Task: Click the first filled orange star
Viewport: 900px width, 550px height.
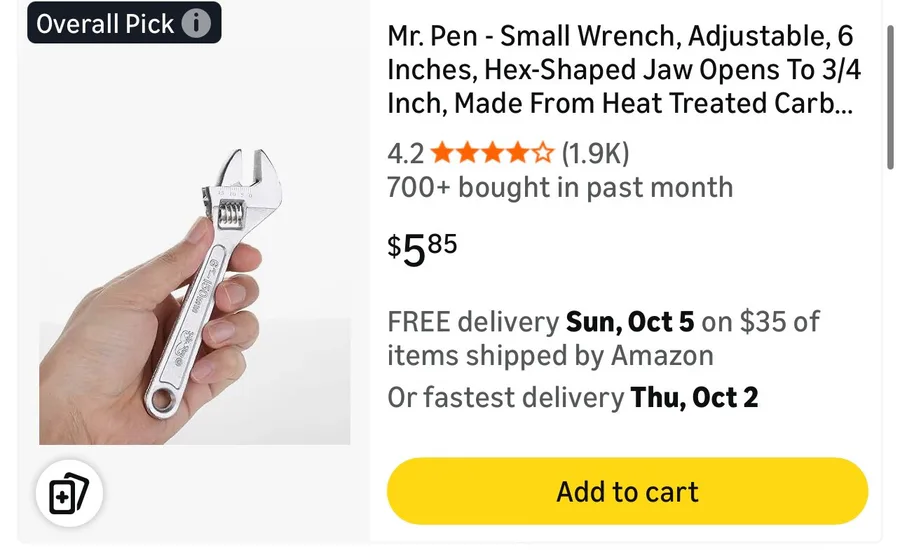Action: 441,153
